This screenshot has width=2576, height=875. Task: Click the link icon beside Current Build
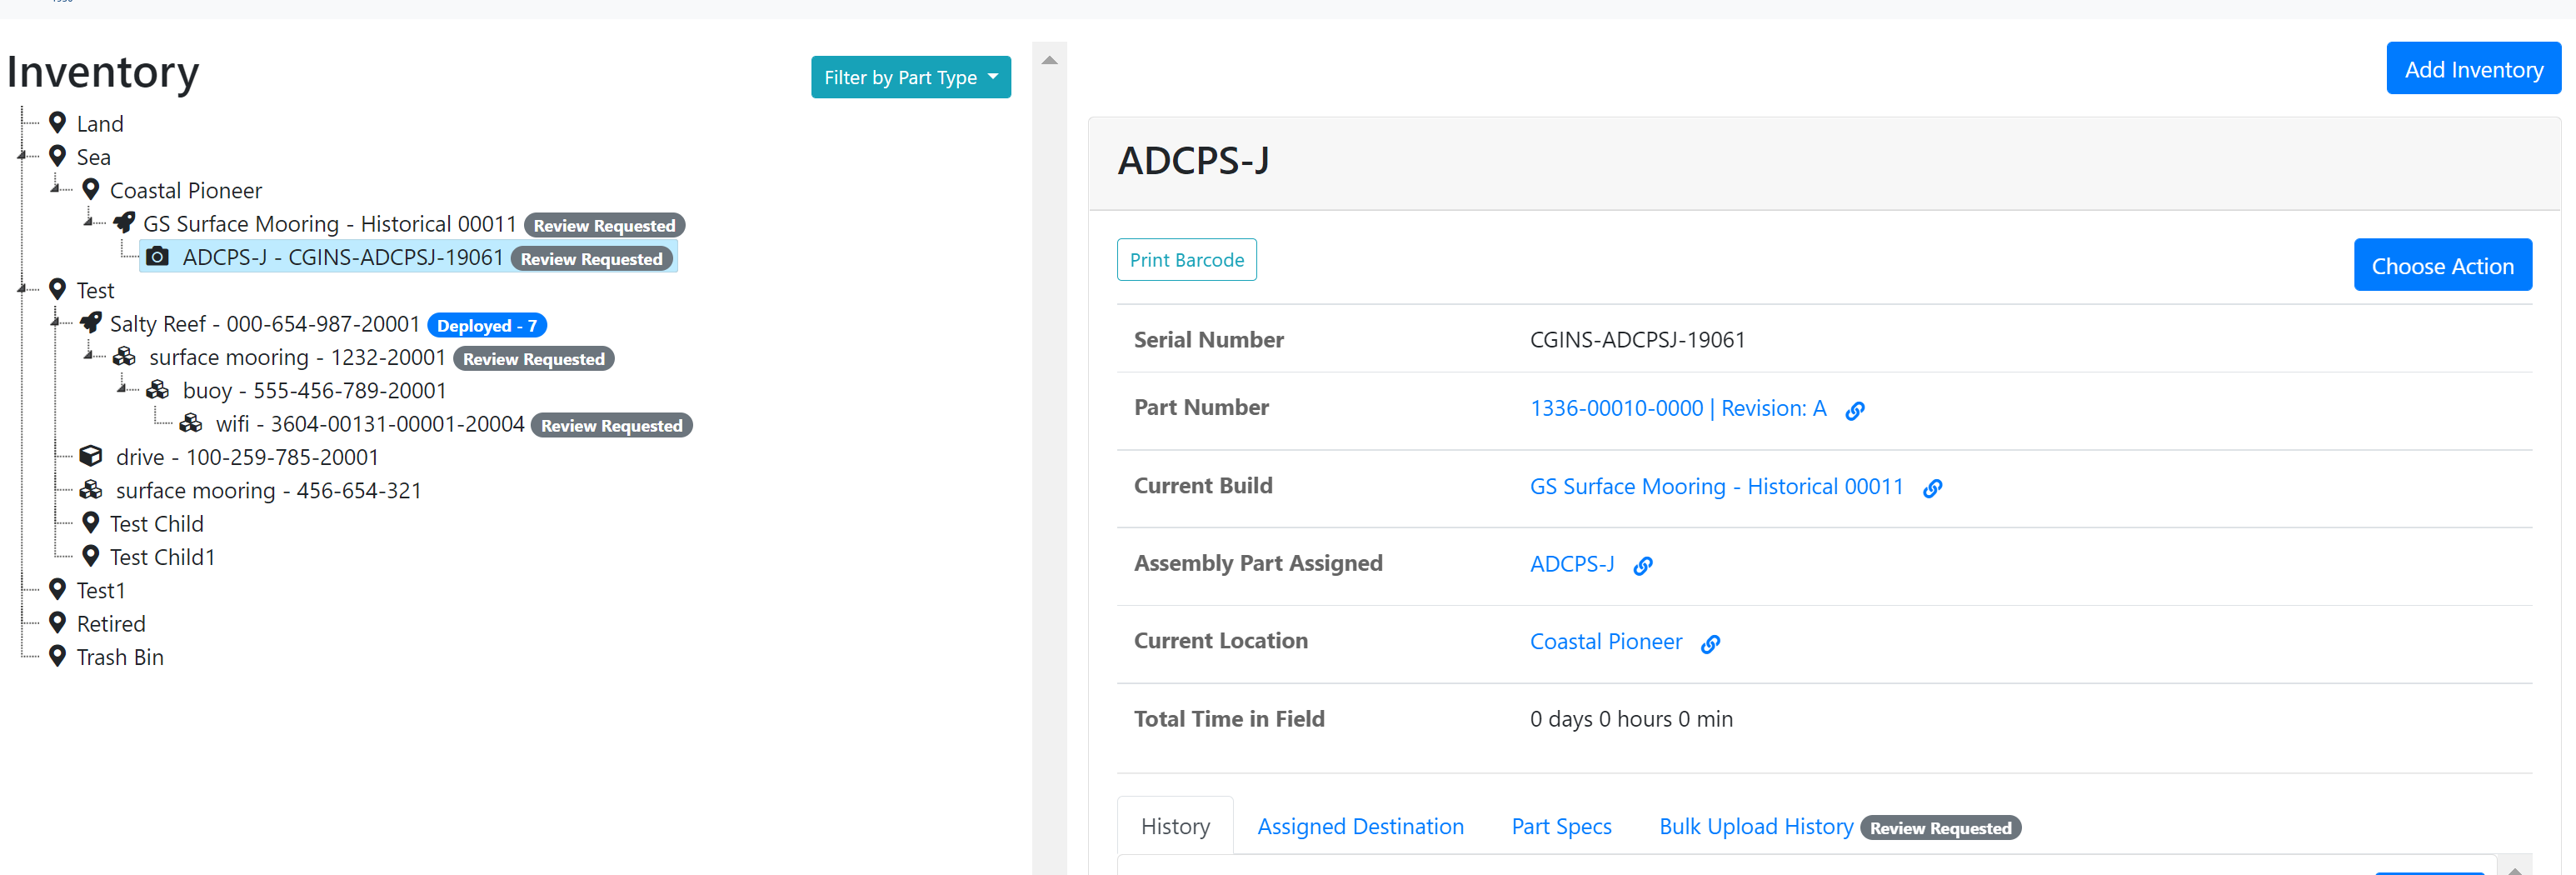tap(1932, 488)
